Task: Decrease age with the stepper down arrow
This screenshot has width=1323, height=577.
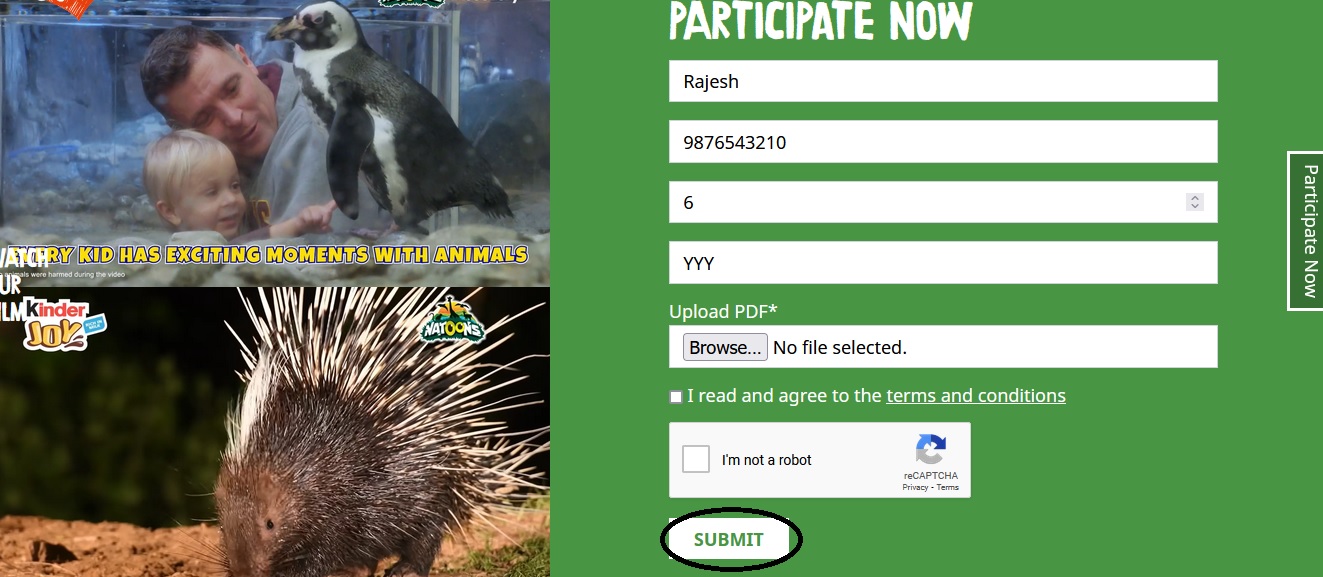Action: pyautogui.click(x=1194, y=206)
